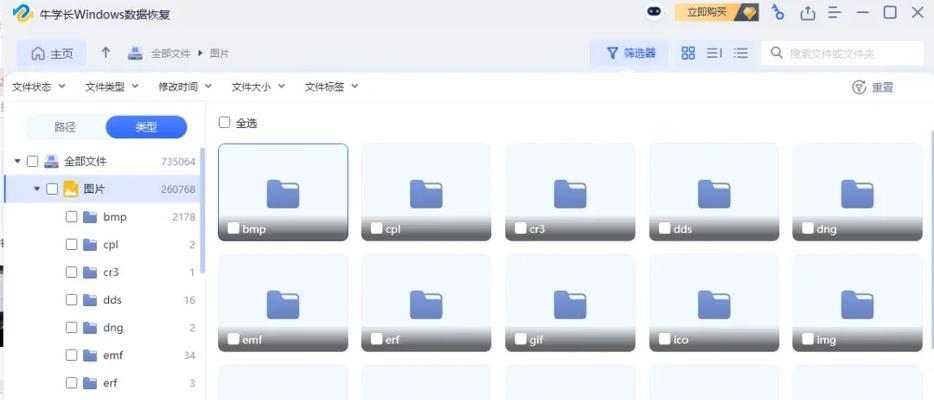
Task: Open the 文件类型 filter dropdown
Action: (x=112, y=87)
